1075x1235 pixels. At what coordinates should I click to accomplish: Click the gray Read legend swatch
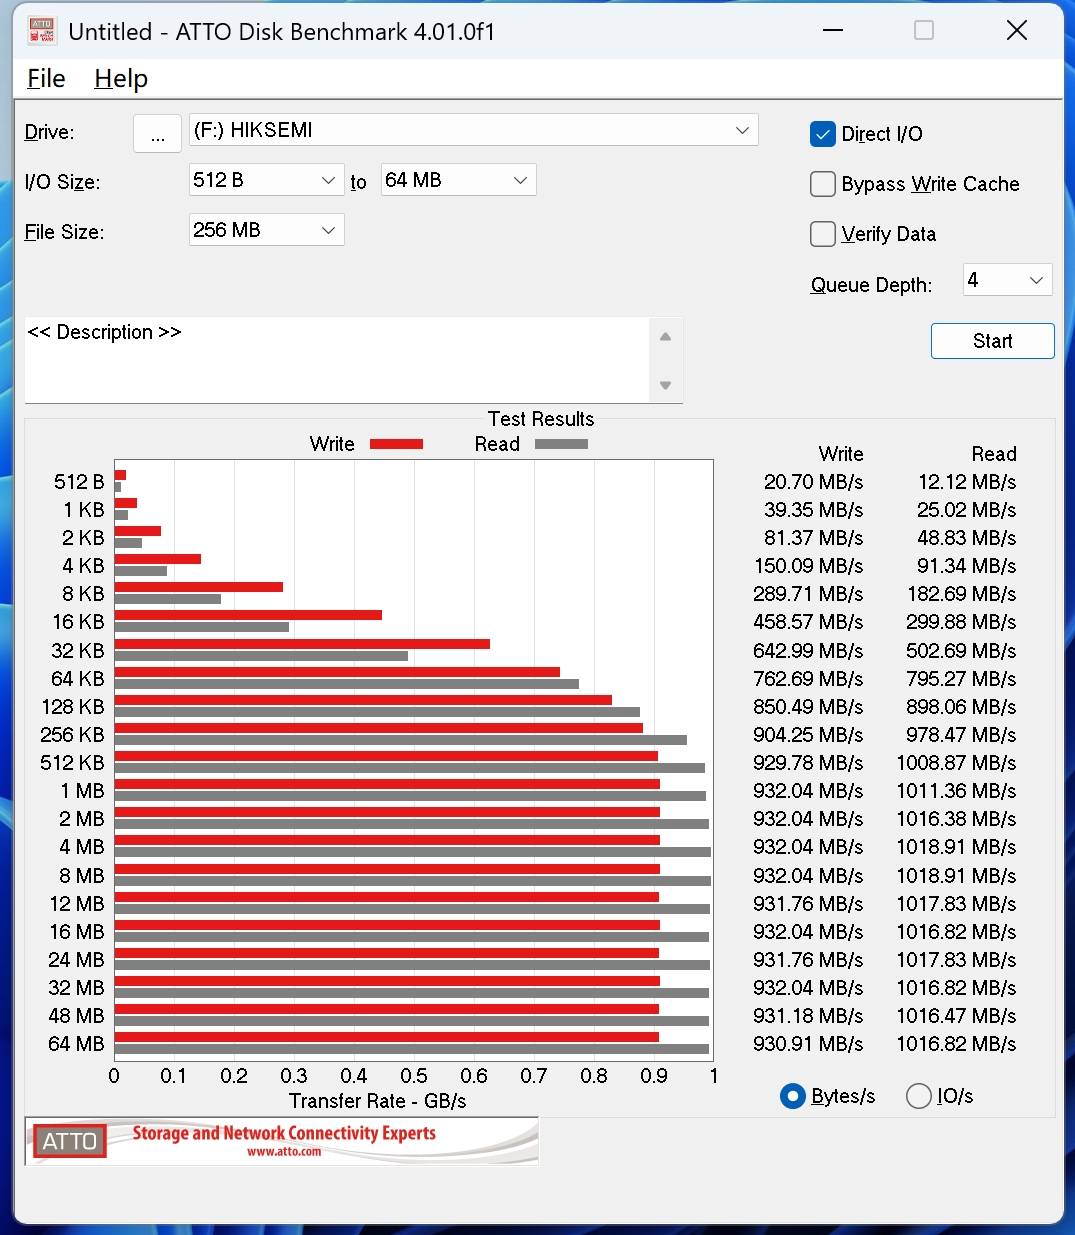(x=561, y=444)
